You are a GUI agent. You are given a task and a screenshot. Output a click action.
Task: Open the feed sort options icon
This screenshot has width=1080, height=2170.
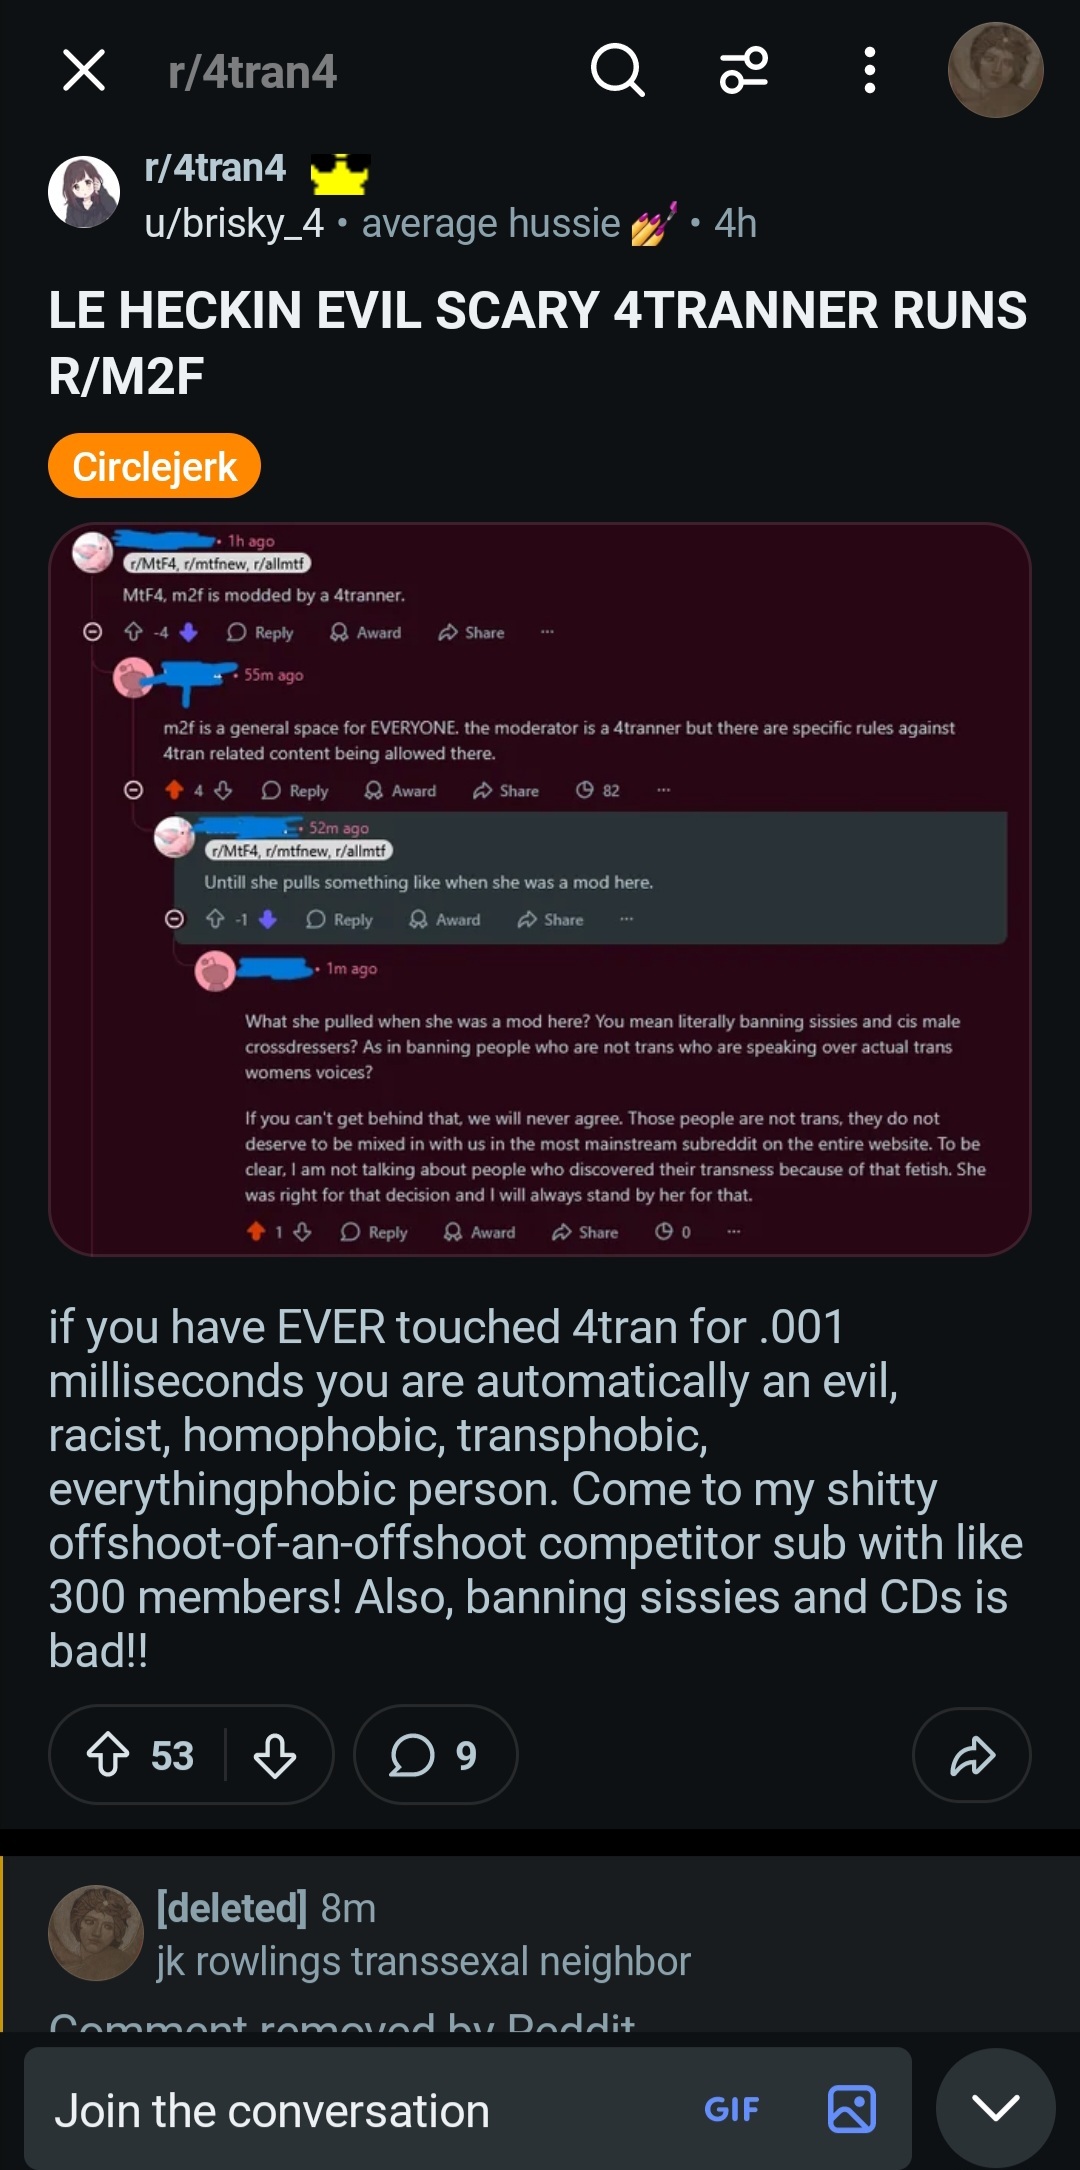point(744,70)
